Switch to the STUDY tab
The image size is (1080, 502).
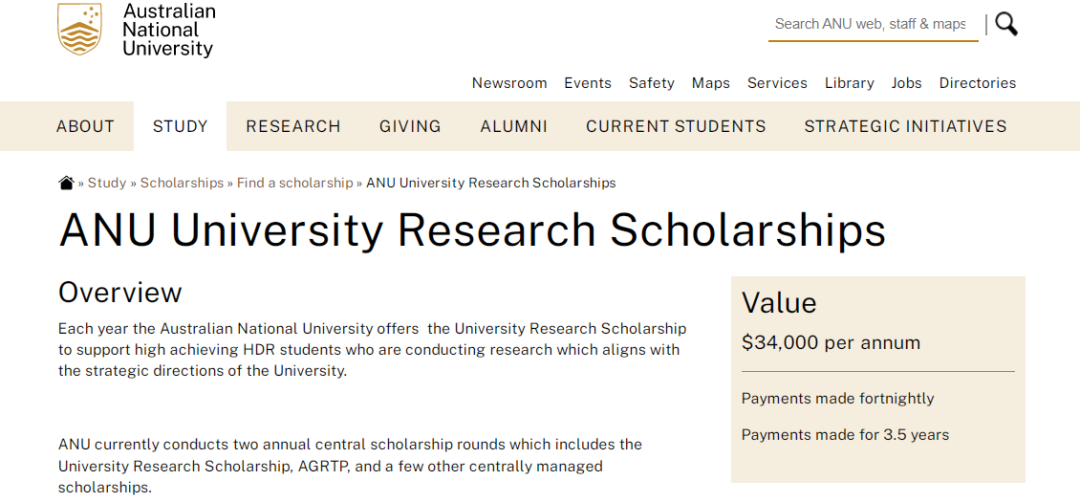[180, 126]
